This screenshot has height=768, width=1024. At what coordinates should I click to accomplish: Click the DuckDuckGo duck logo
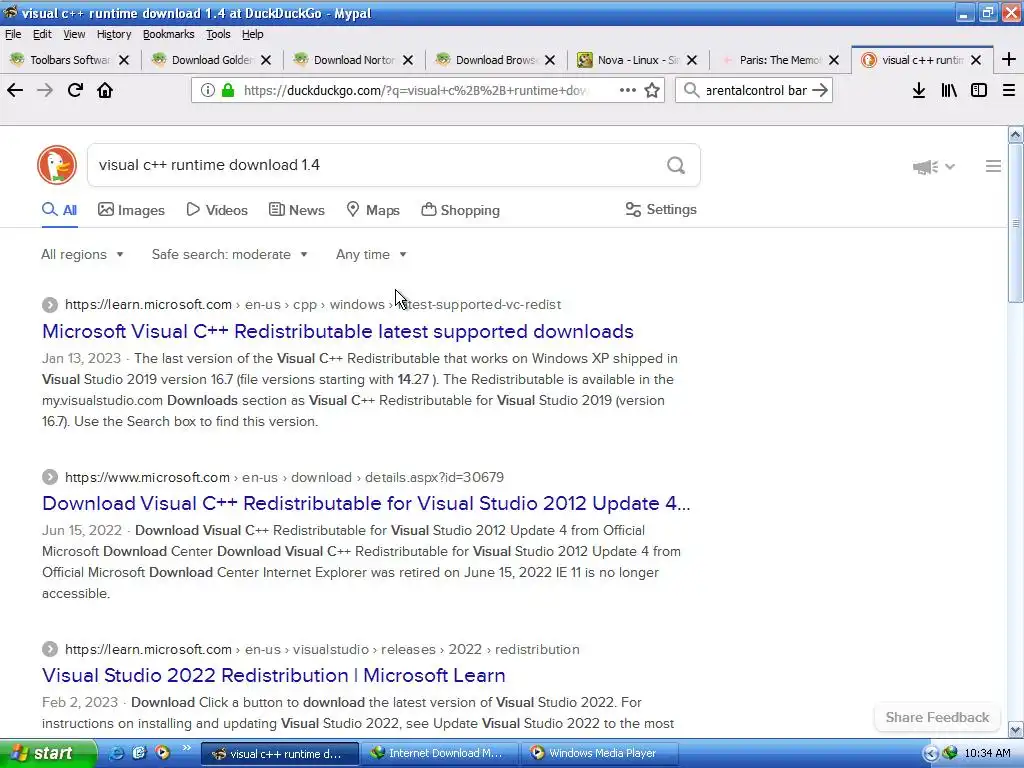[x=57, y=165]
